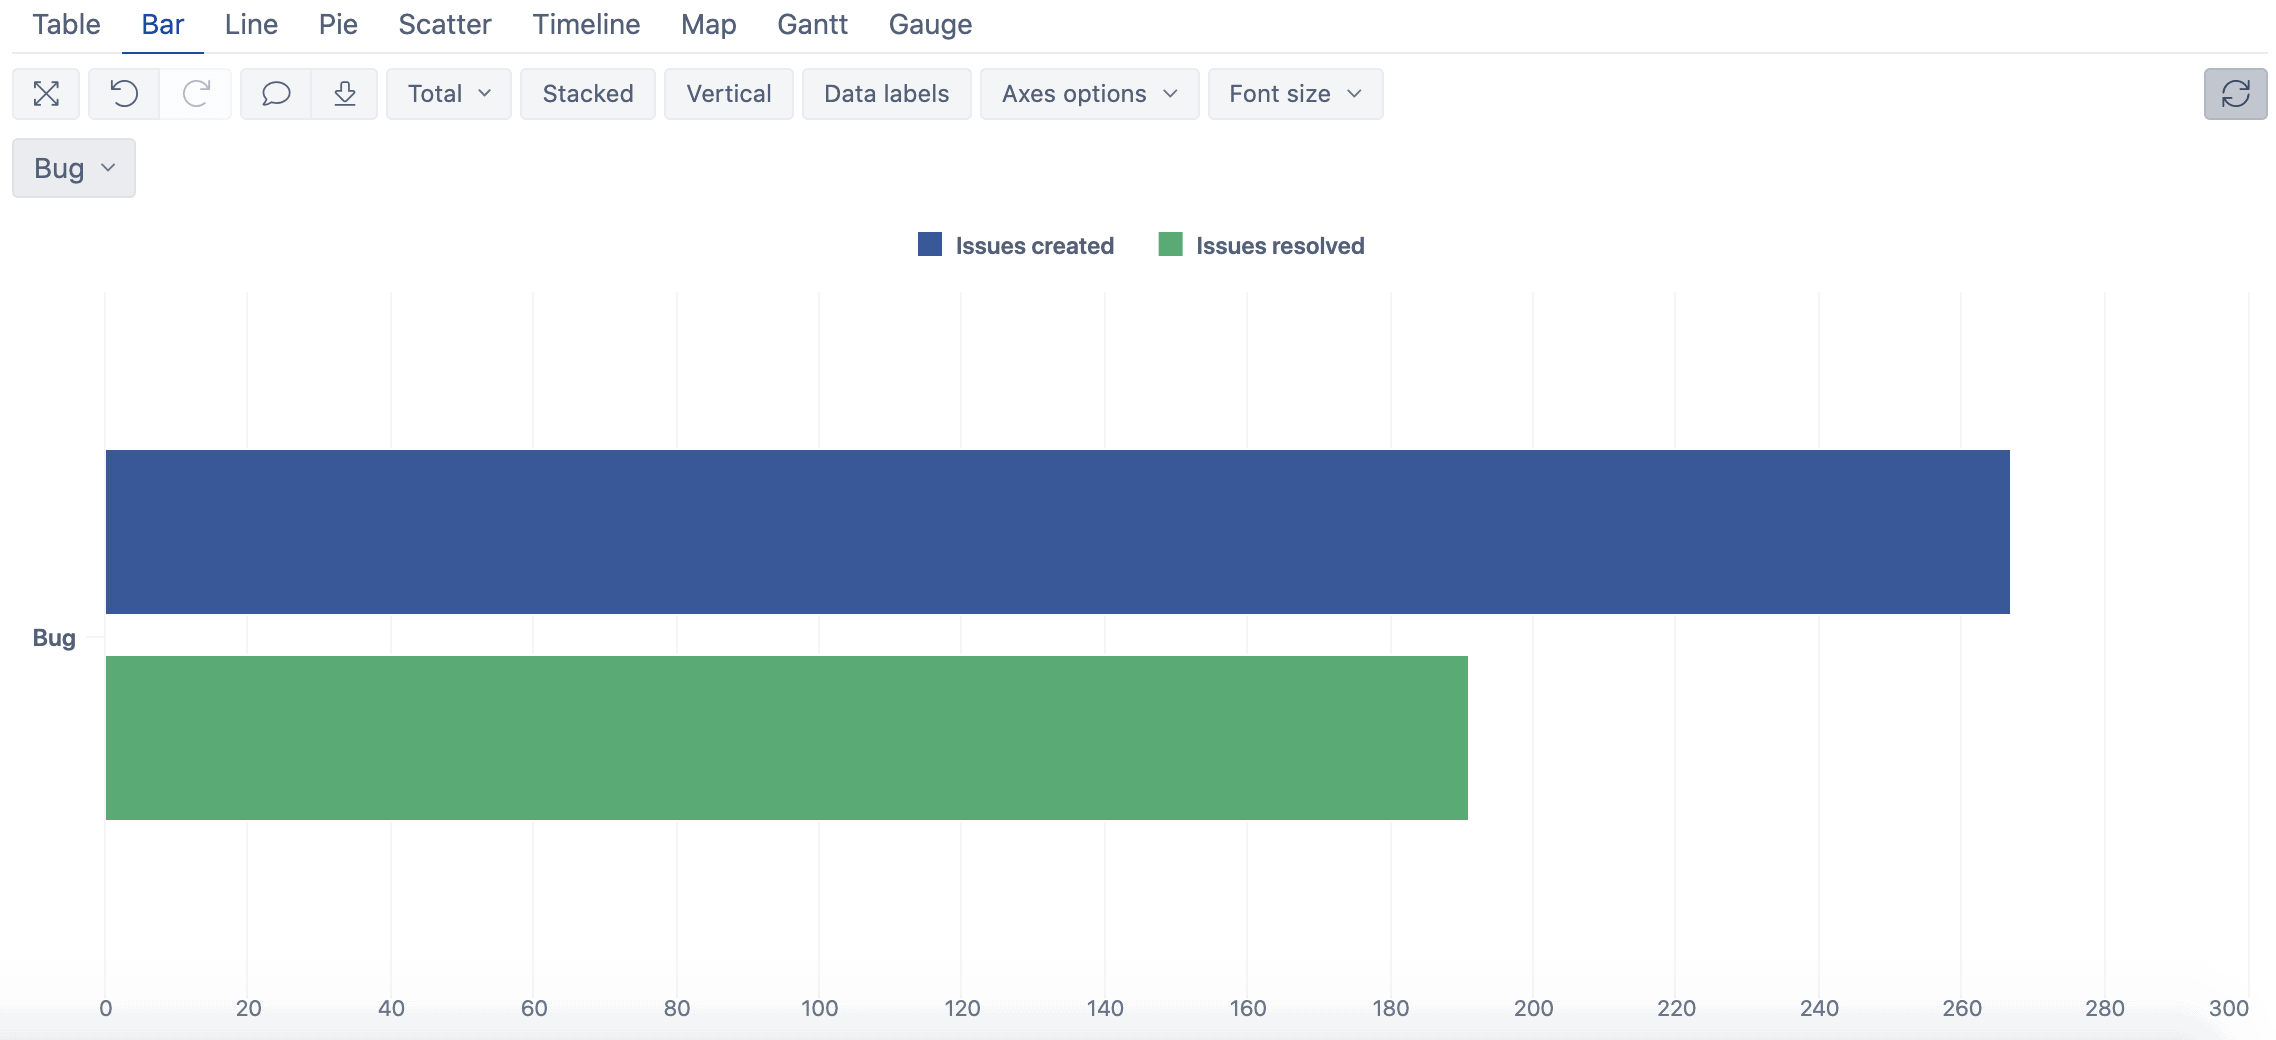Click the redo icon
The image size is (2276, 1040).
(x=196, y=93)
